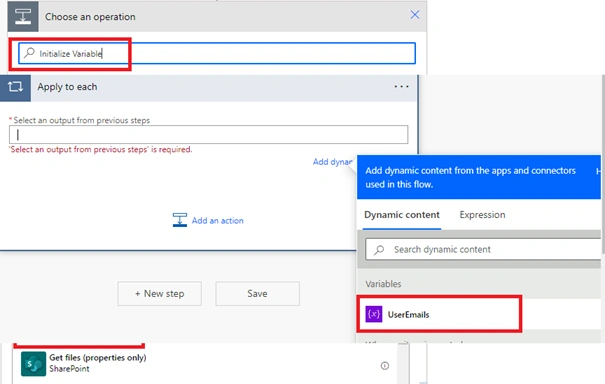Close the Choose an operation panel
Screen dimensions: 605x384
(x=415, y=15)
